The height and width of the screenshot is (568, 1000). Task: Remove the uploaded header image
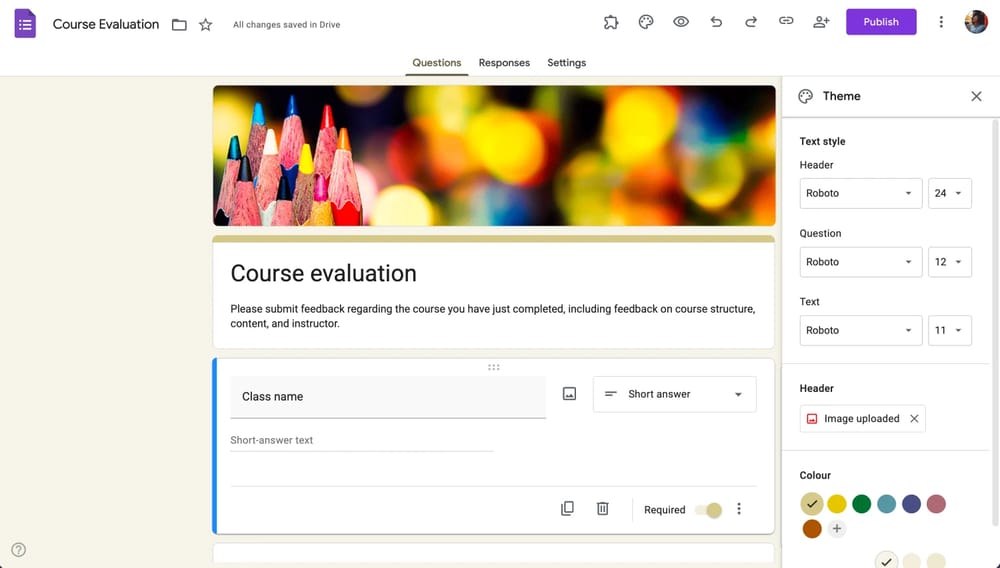coord(914,419)
